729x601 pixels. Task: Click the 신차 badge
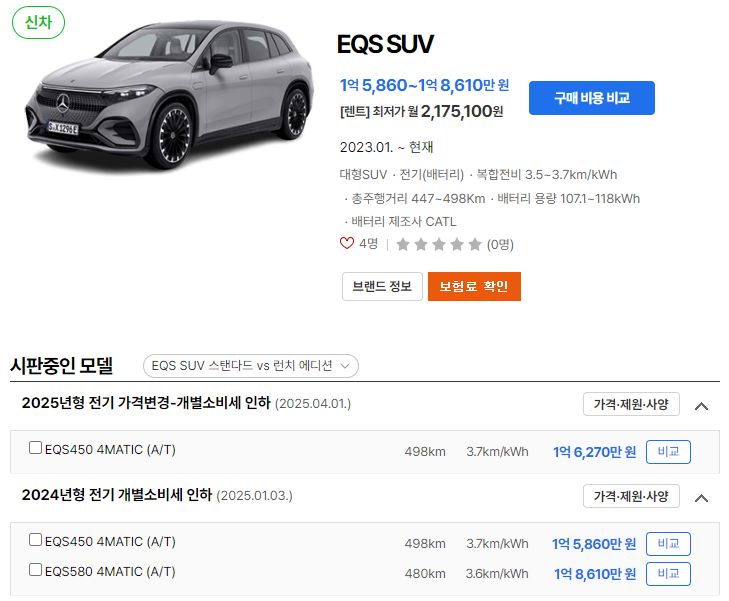(x=38, y=22)
